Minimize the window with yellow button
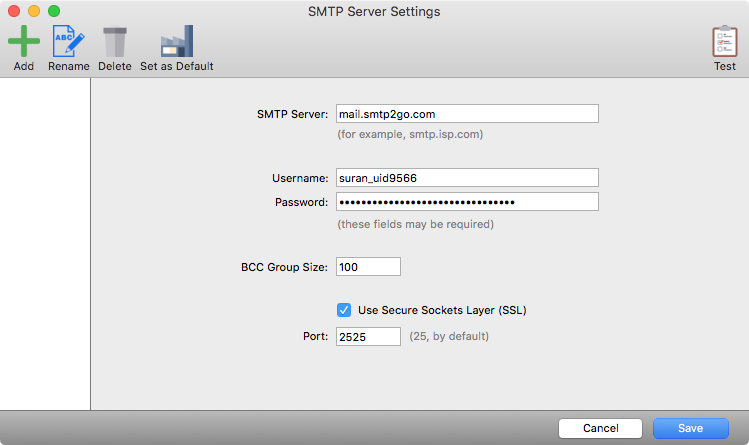 click(x=34, y=12)
